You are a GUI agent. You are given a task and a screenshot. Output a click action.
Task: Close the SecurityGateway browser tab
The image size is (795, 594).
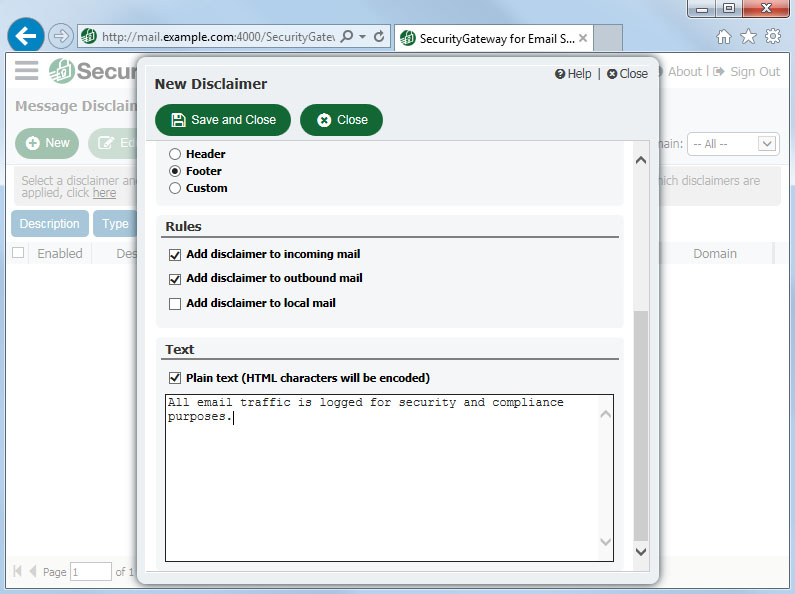(x=583, y=38)
